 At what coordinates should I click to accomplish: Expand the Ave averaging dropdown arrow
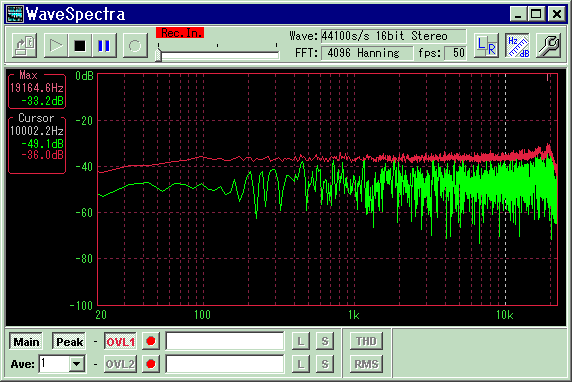tap(77, 364)
